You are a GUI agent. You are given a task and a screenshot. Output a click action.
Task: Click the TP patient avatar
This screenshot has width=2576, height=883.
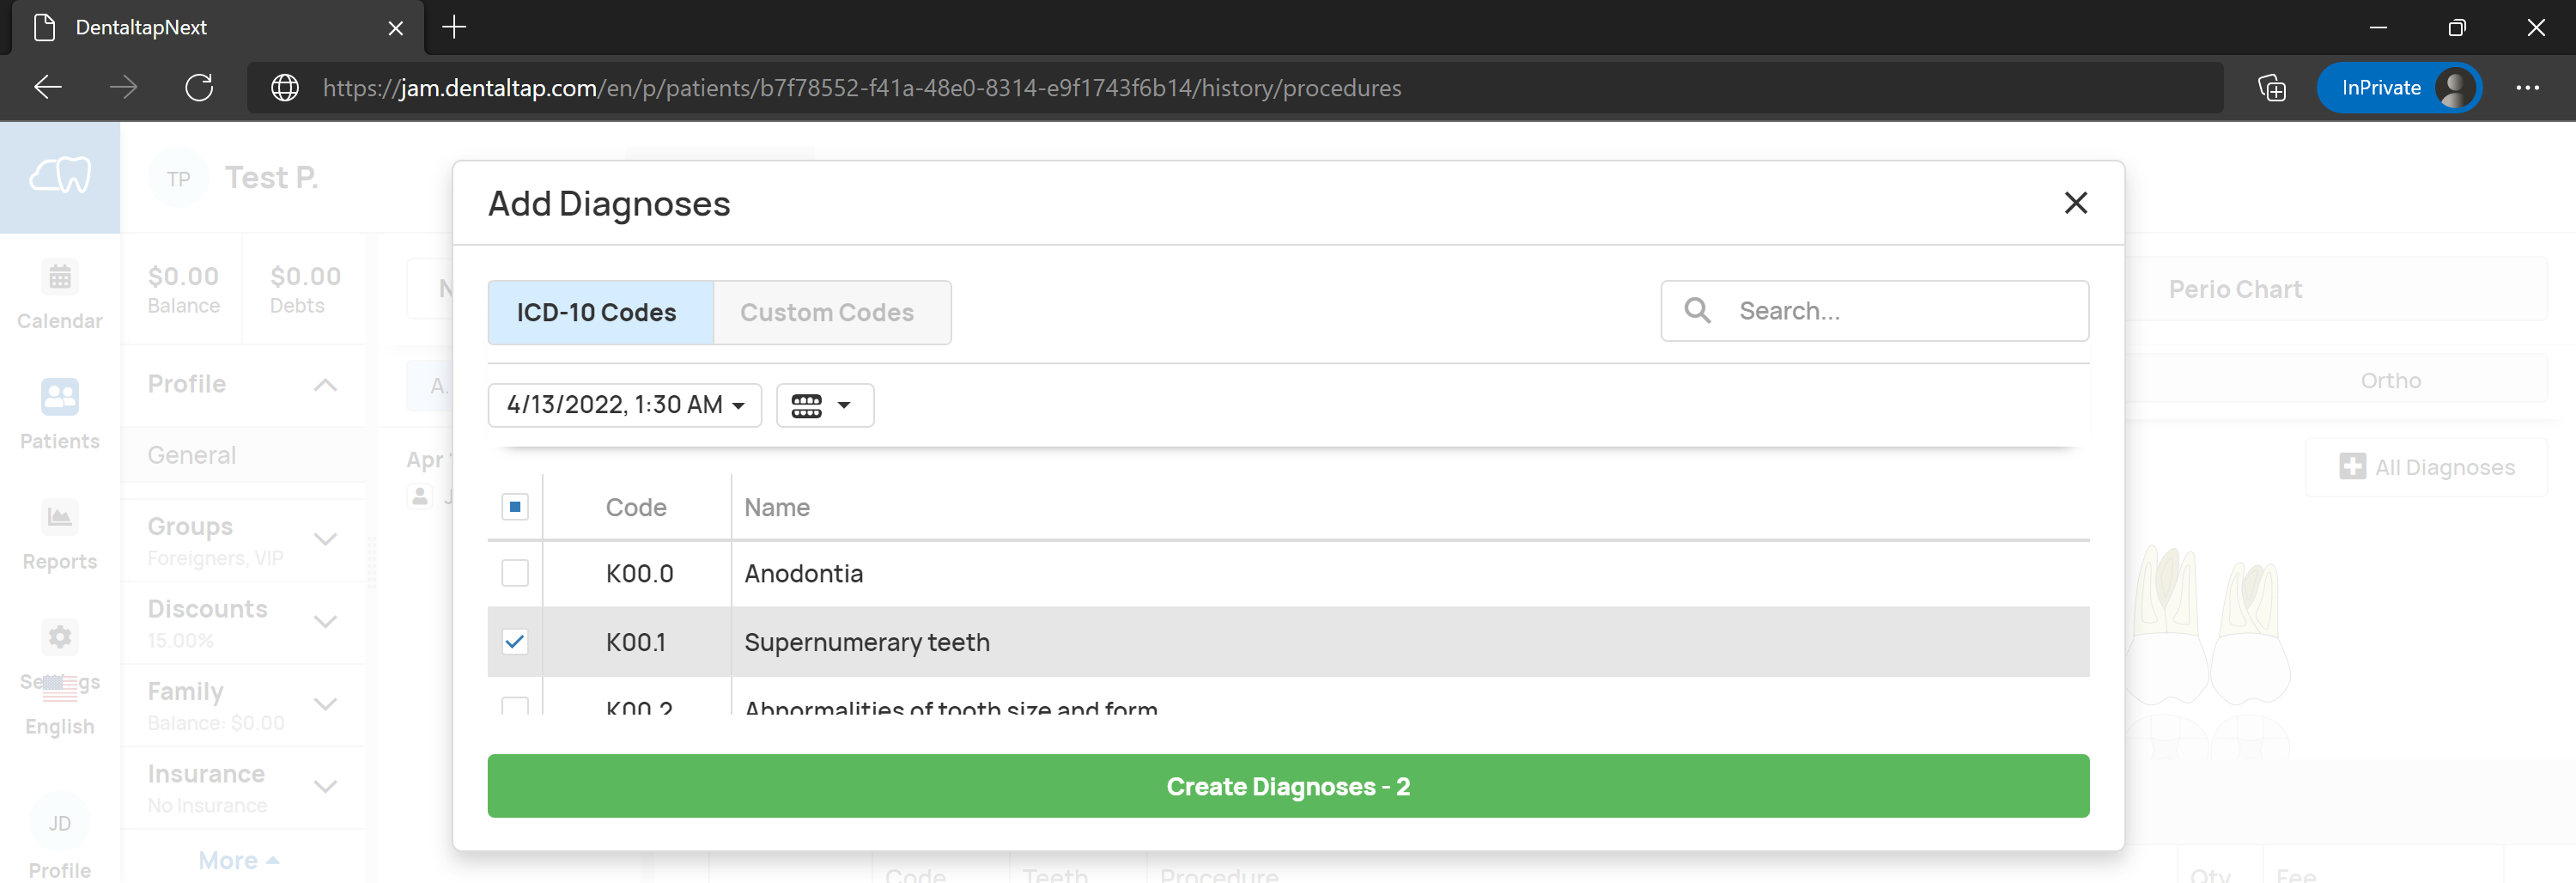178,179
